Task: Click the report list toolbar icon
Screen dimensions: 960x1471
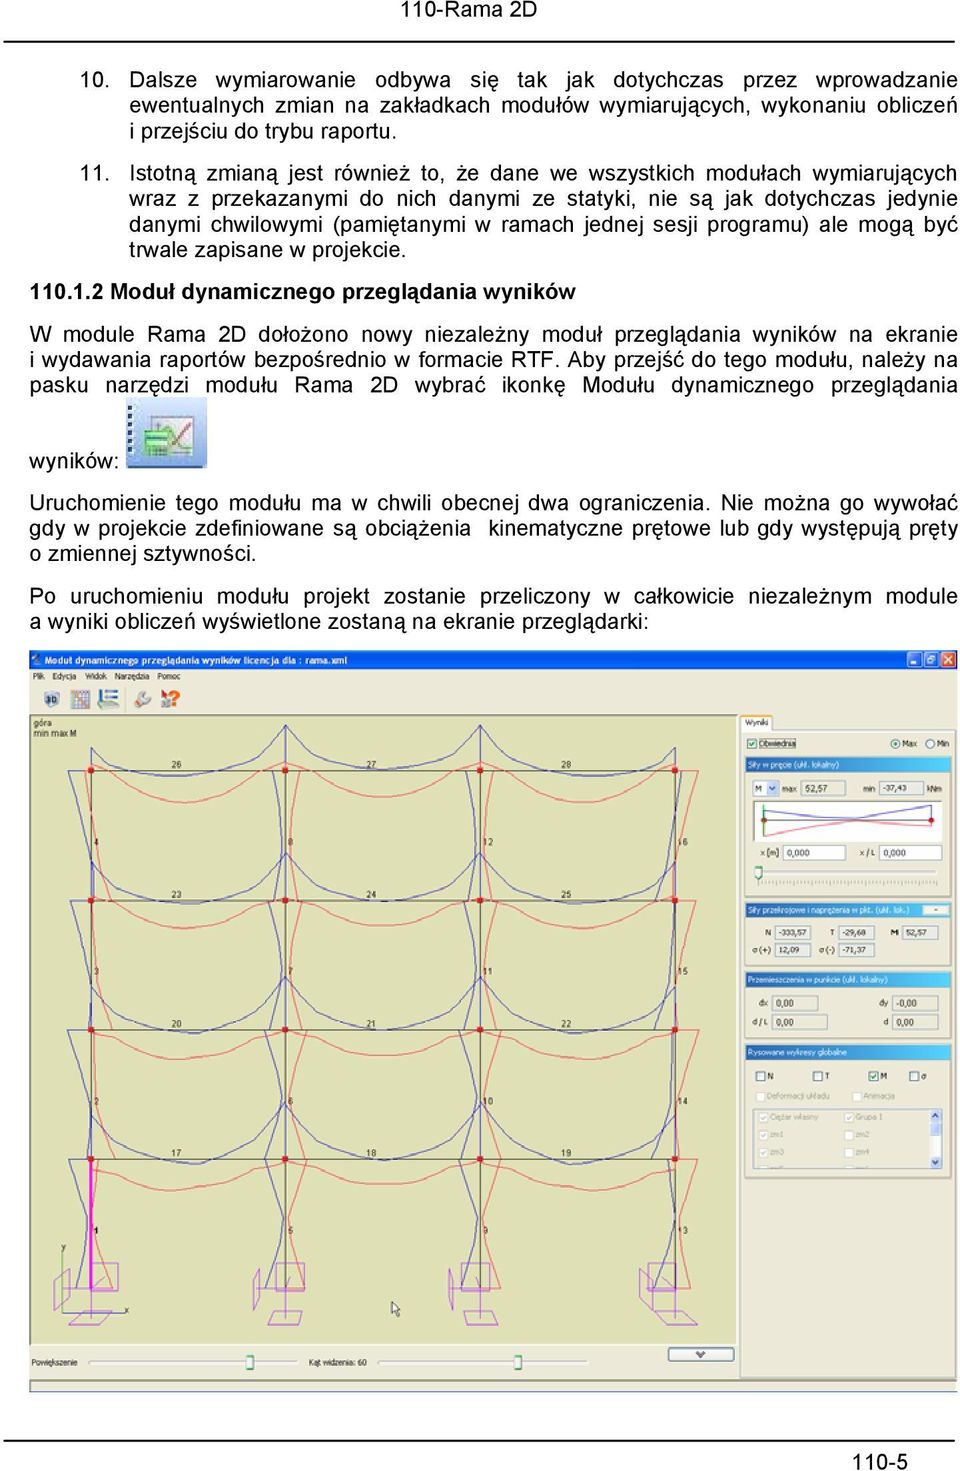Action: [x=108, y=698]
